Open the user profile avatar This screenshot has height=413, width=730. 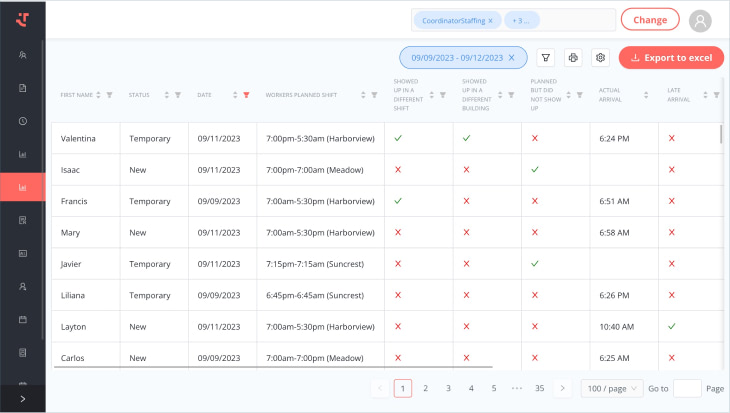pyautogui.click(x=702, y=20)
